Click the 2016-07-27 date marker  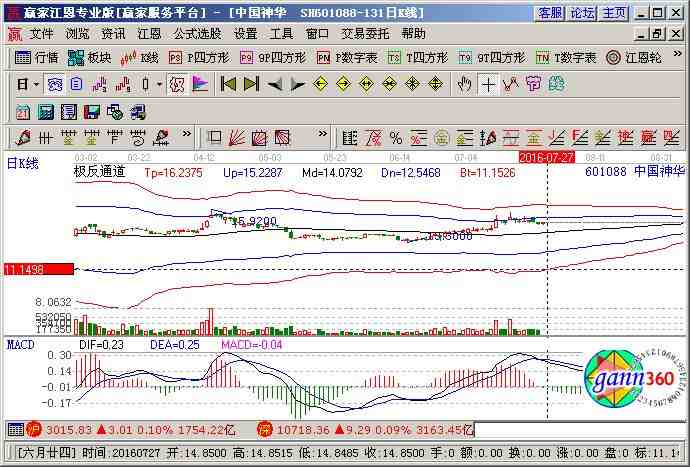547,157
